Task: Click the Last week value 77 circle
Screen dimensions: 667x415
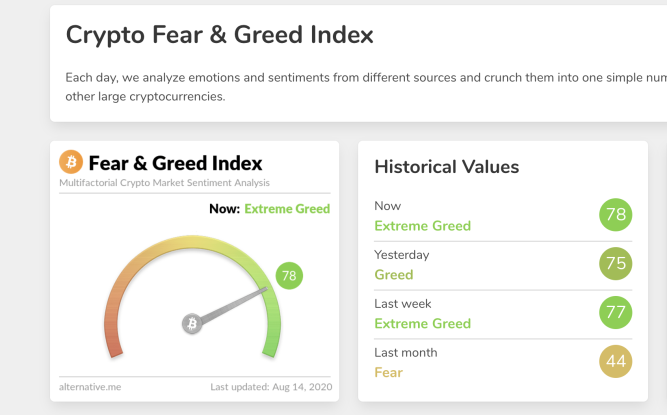Action: click(616, 313)
